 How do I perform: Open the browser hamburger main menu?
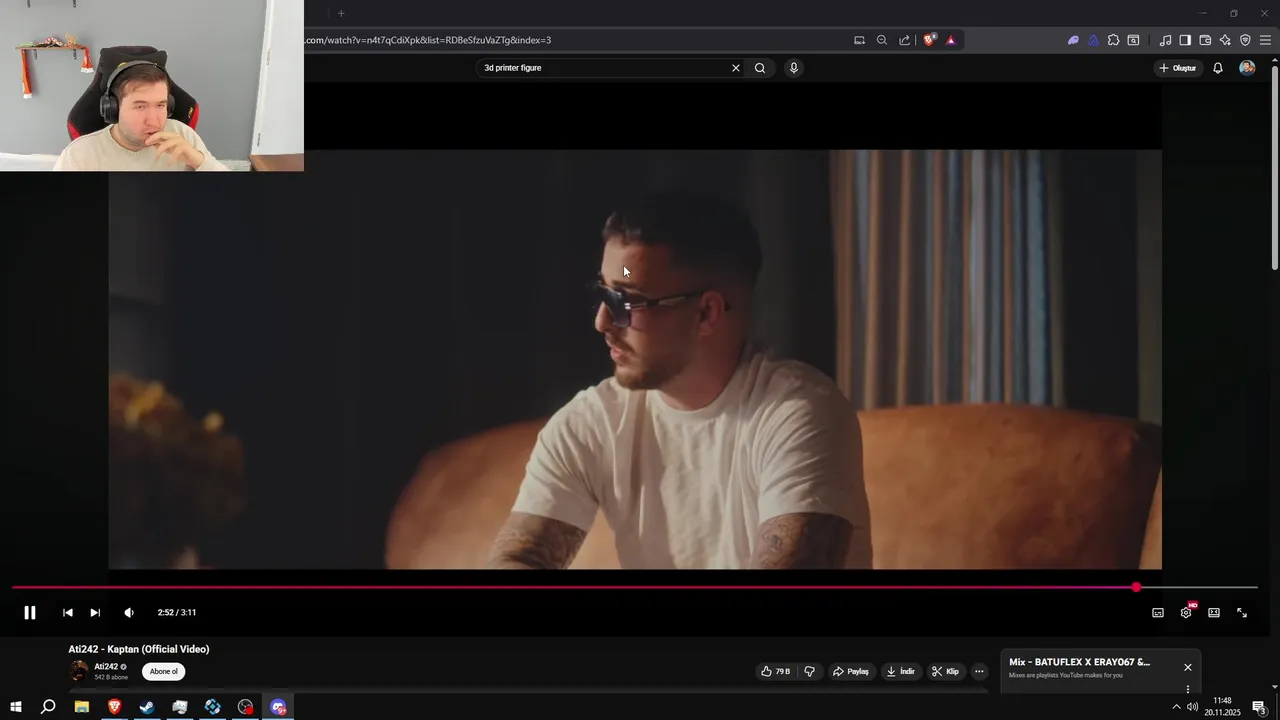tap(1265, 40)
